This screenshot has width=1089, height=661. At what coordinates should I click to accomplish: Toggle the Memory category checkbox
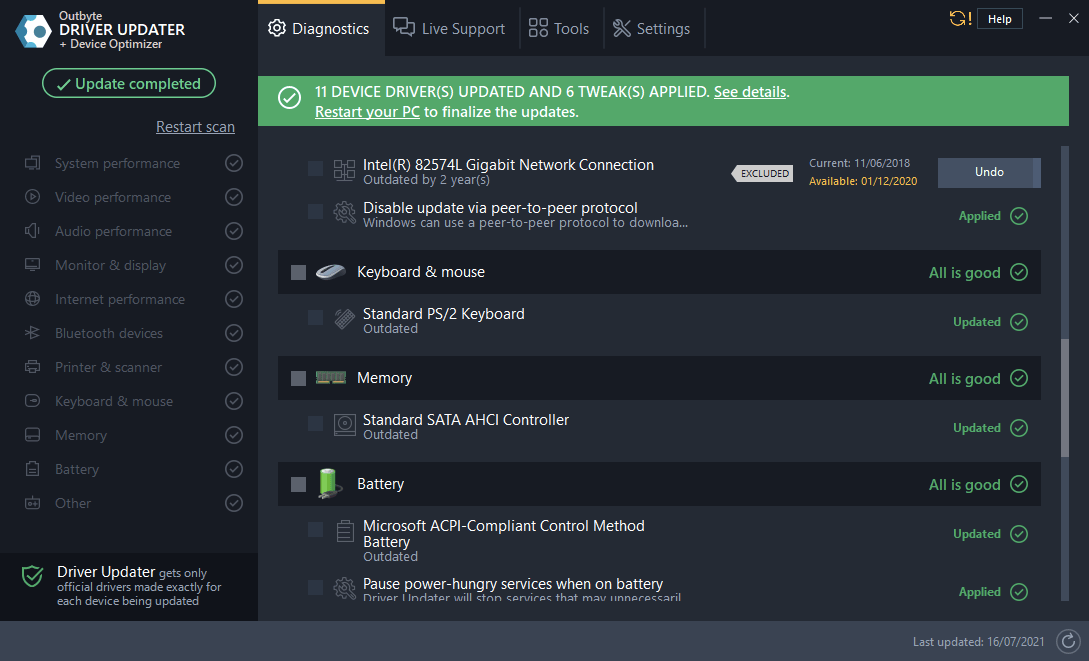[298, 378]
